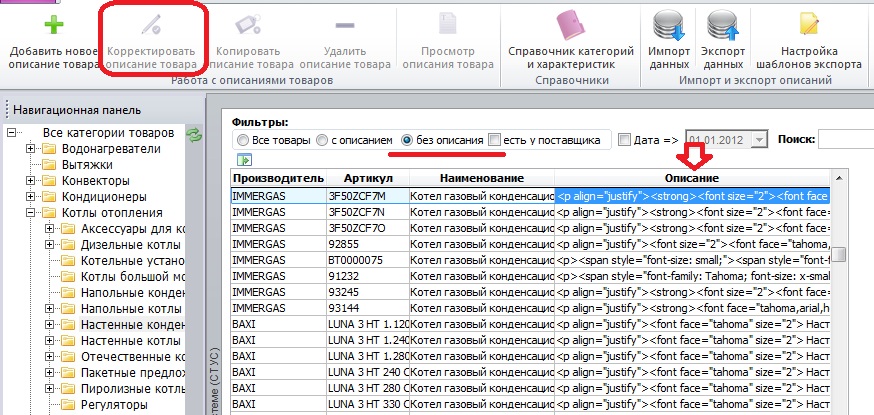The width and height of the screenshot is (874, 415).
Task: Click the green plus Add new description icon
Action: (54, 26)
